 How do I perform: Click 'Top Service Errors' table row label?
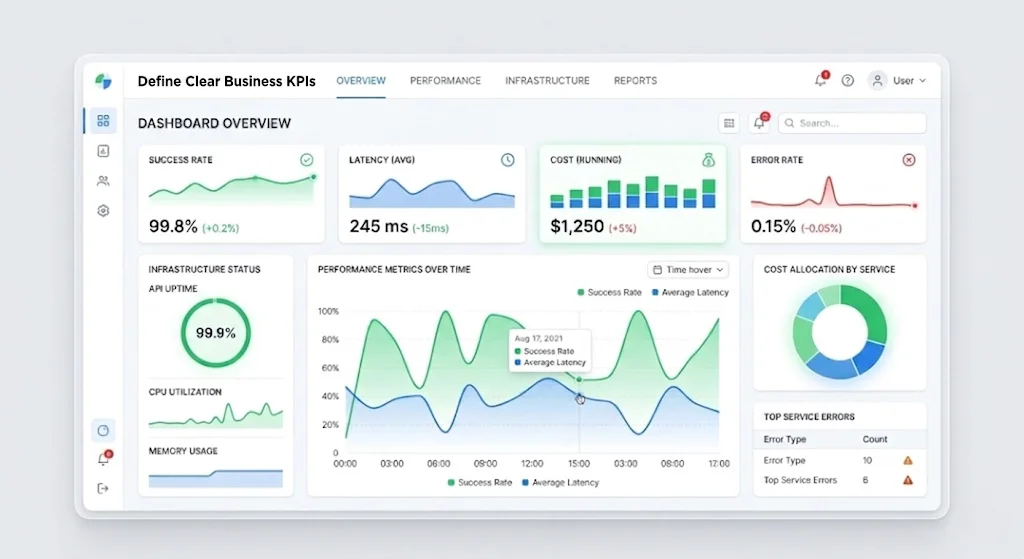[x=800, y=480]
